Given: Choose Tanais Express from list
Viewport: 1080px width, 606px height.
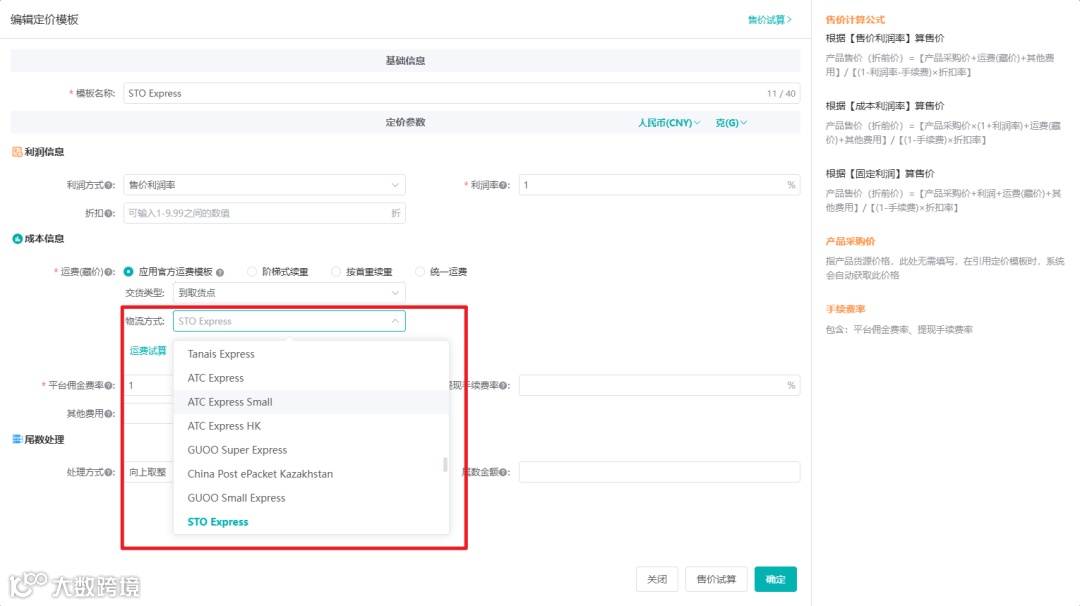Looking at the screenshot, I should pyautogui.click(x=311, y=354).
